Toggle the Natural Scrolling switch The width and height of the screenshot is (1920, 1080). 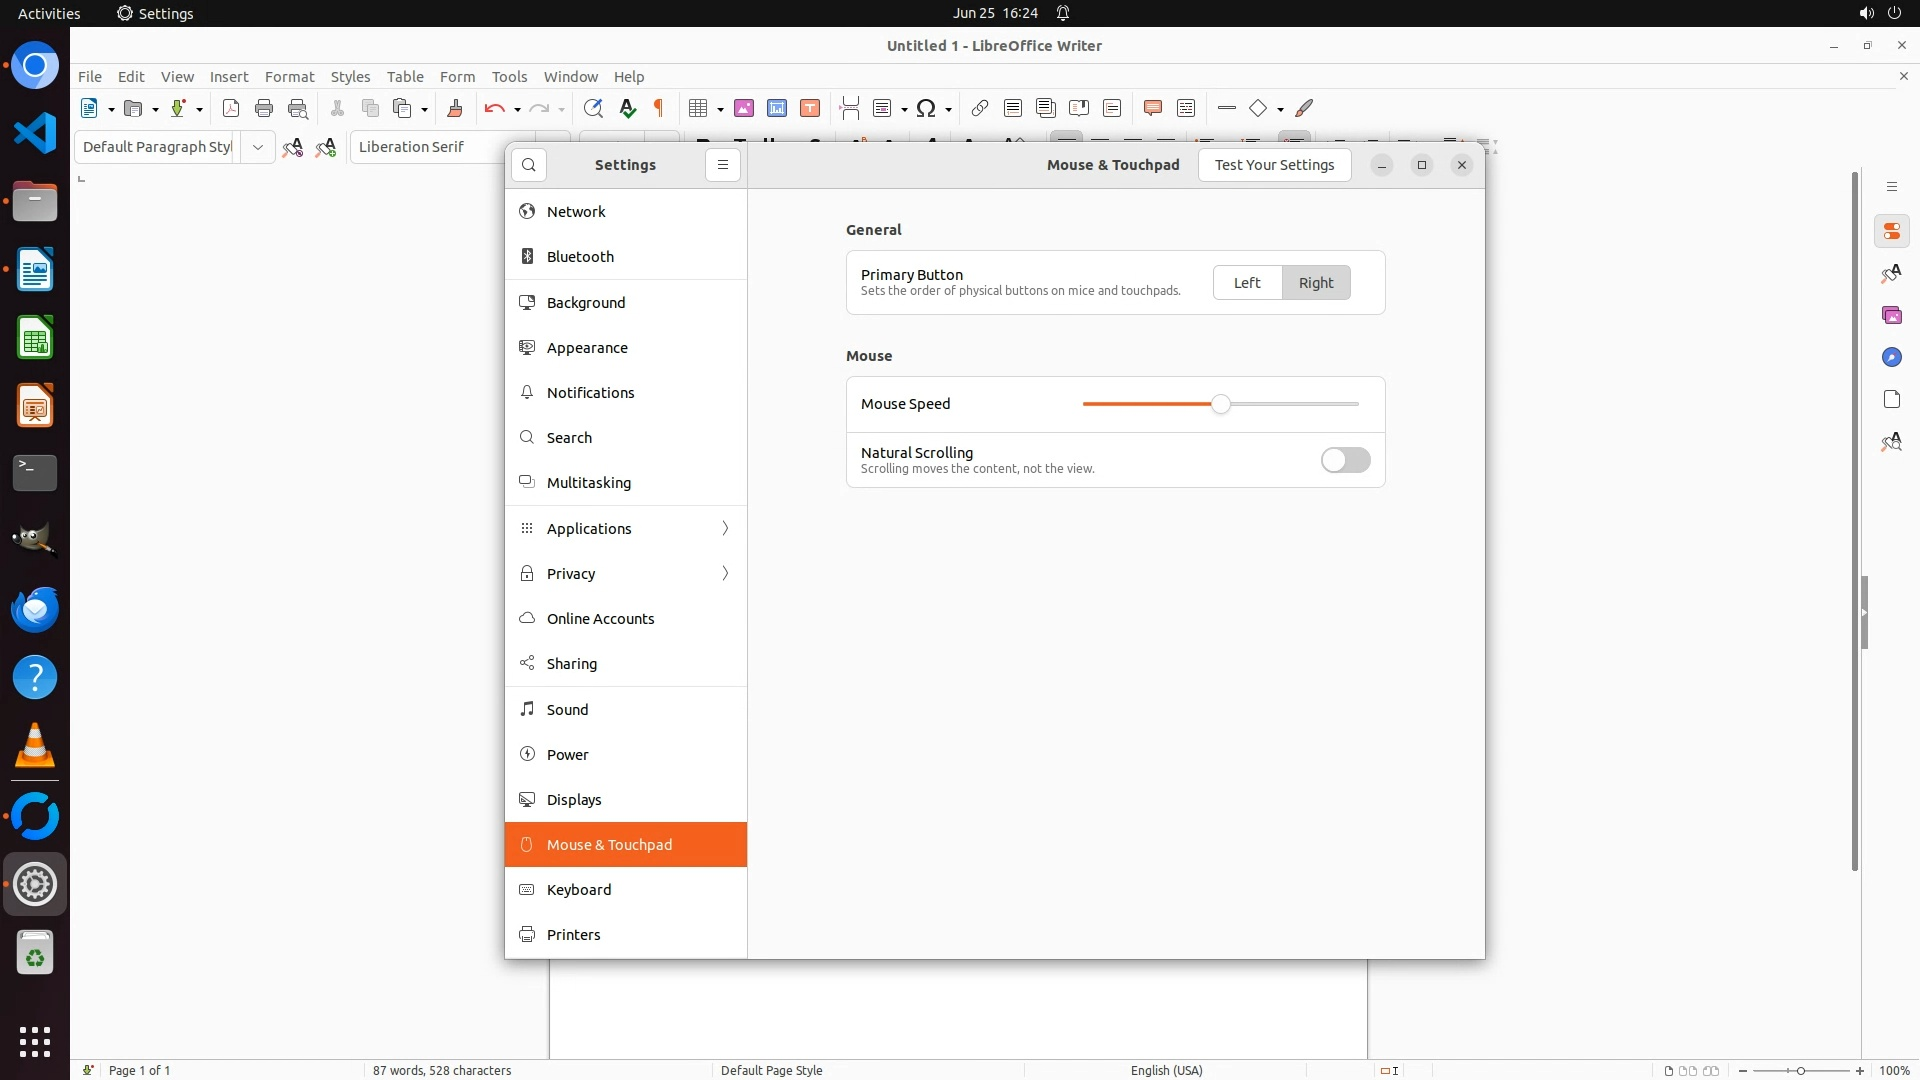pos(1345,460)
